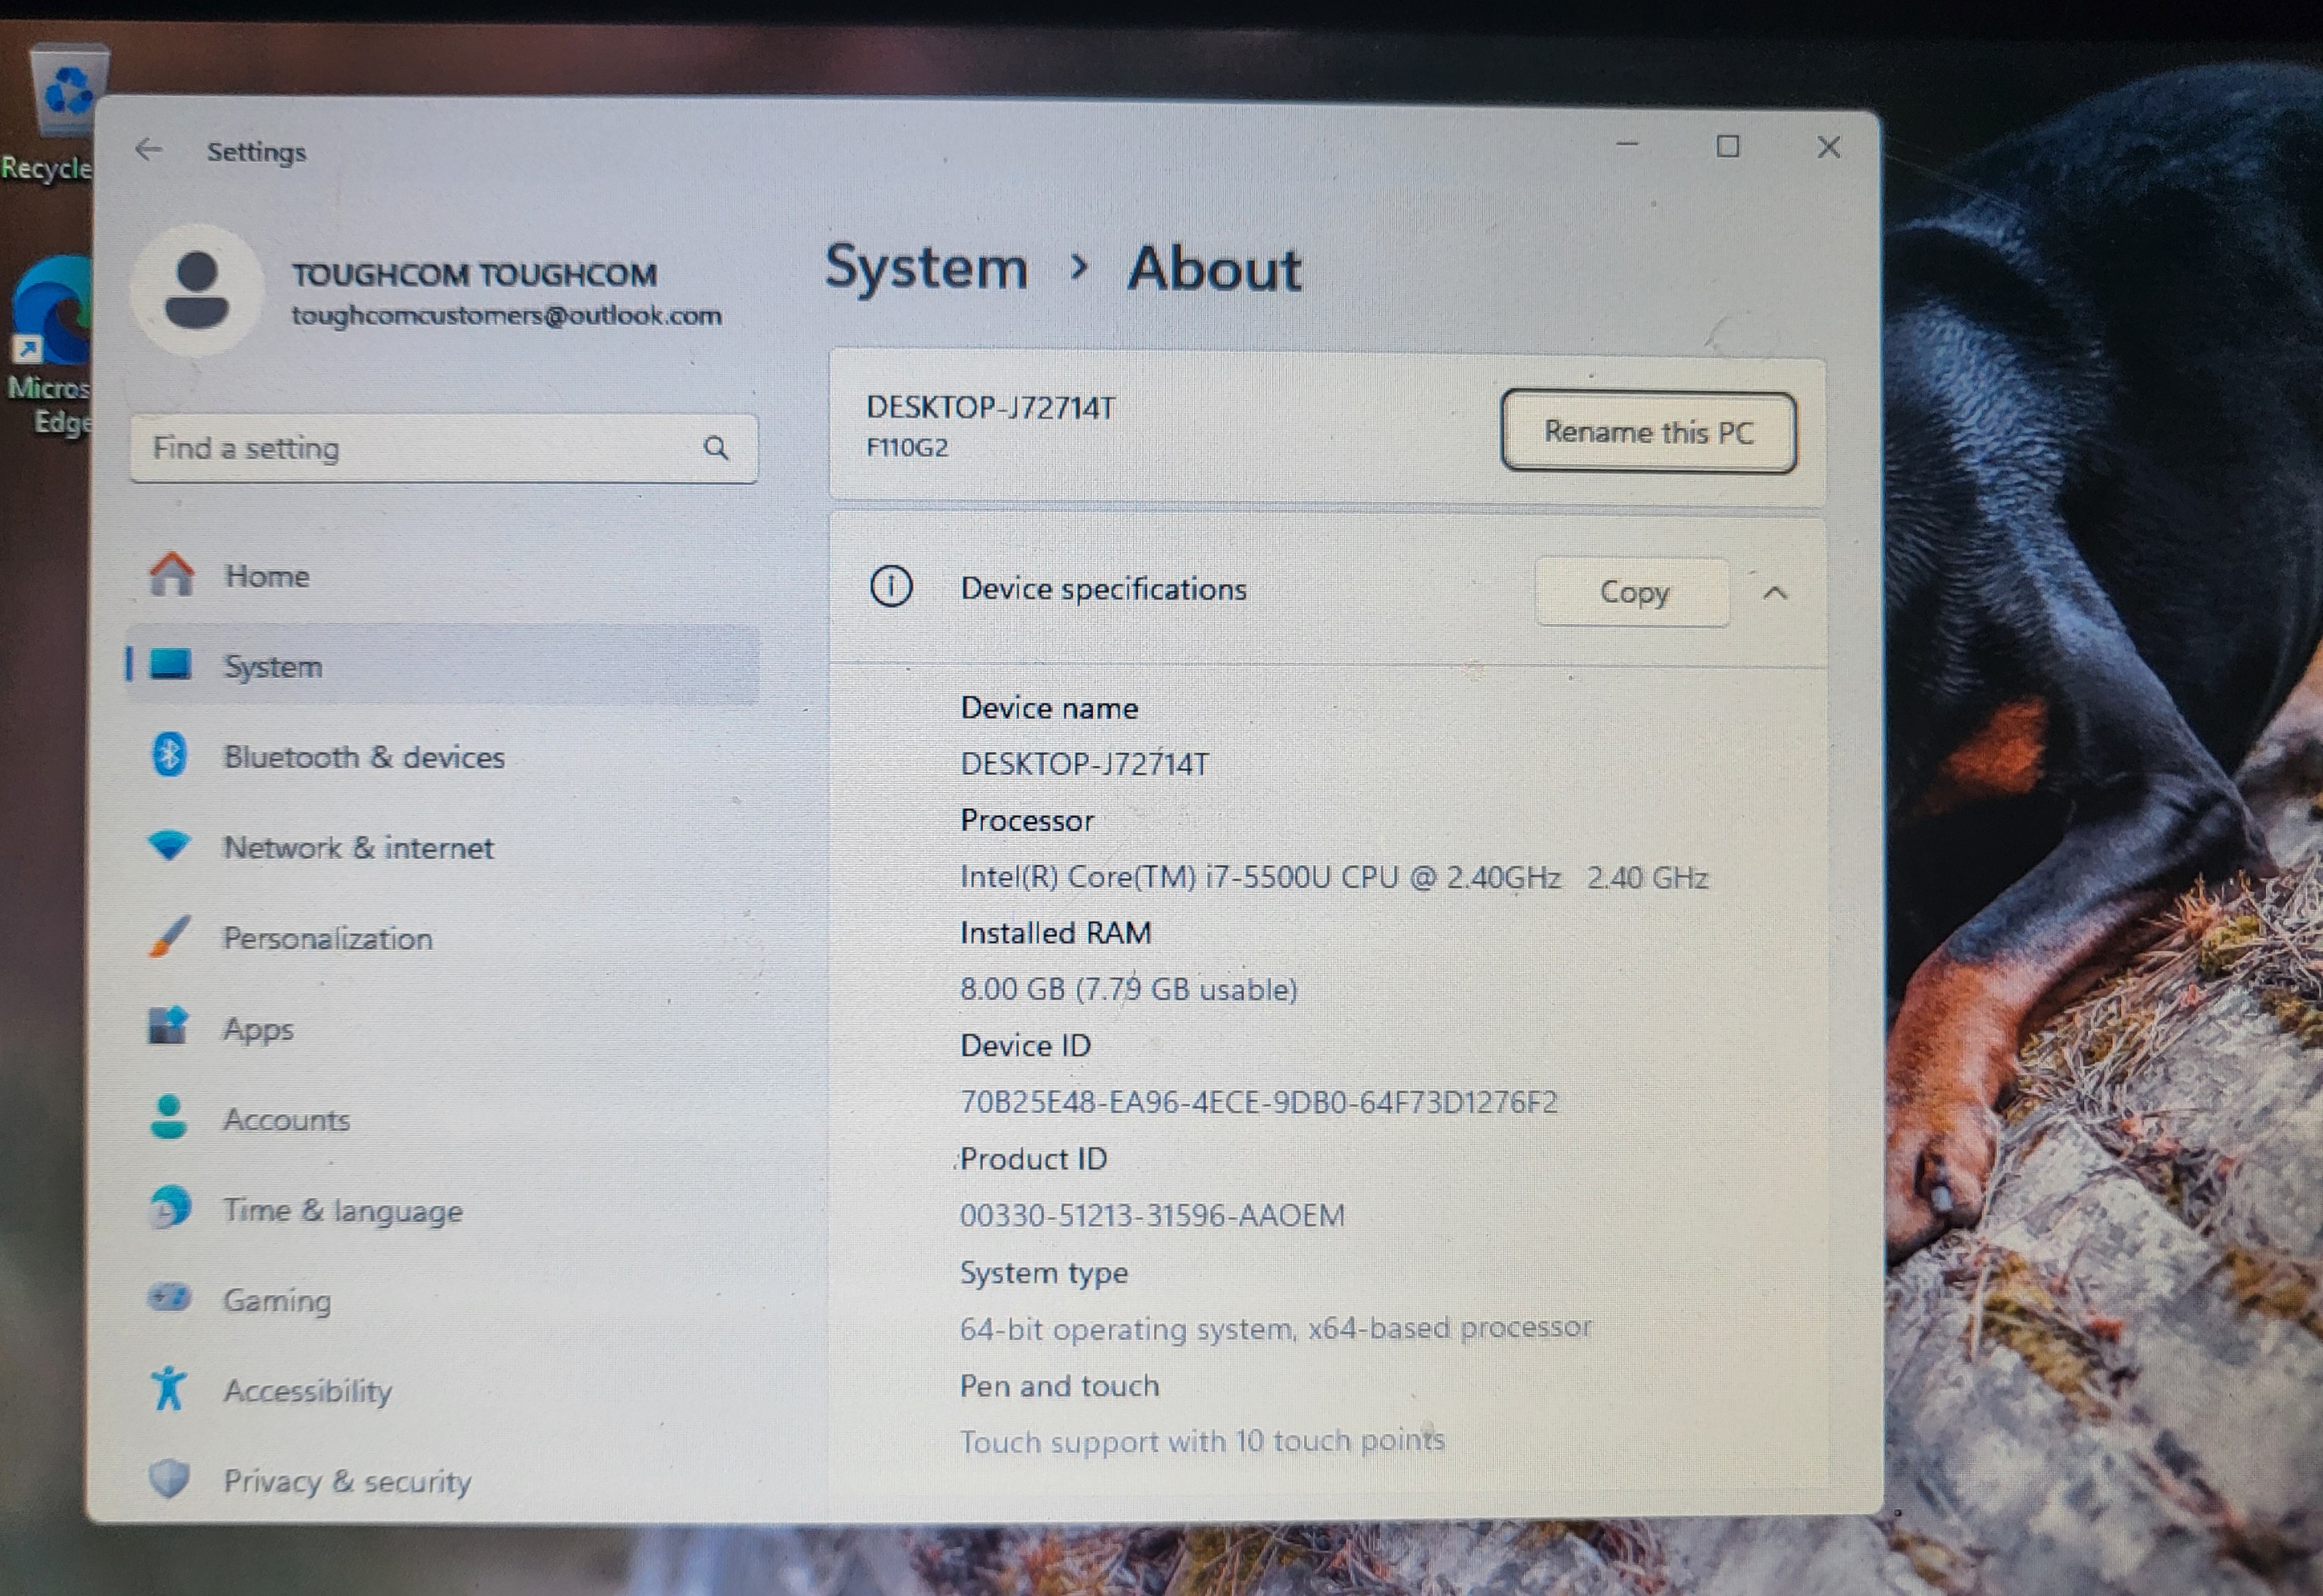The image size is (2323, 1596).
Task: Click the Network & internet wifi icon
Action: 169,846
